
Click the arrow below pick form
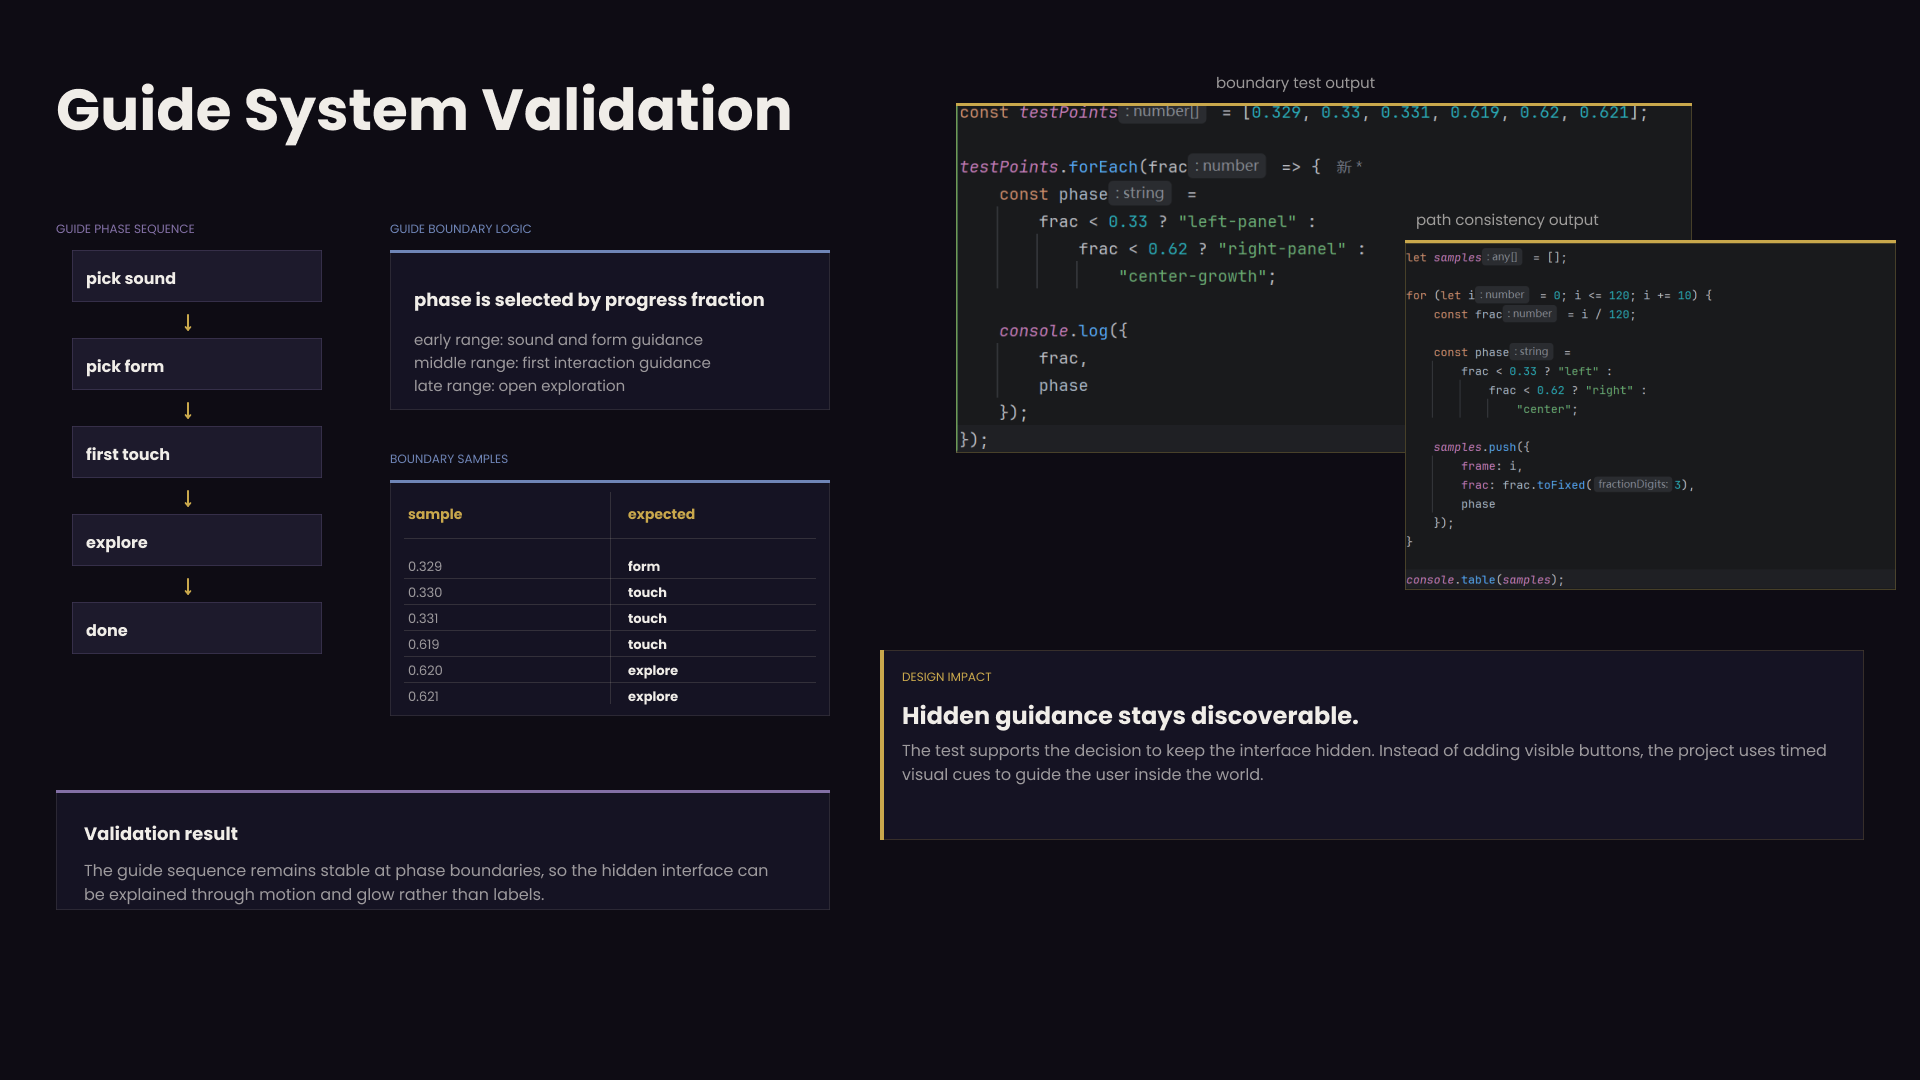(188, 410)
